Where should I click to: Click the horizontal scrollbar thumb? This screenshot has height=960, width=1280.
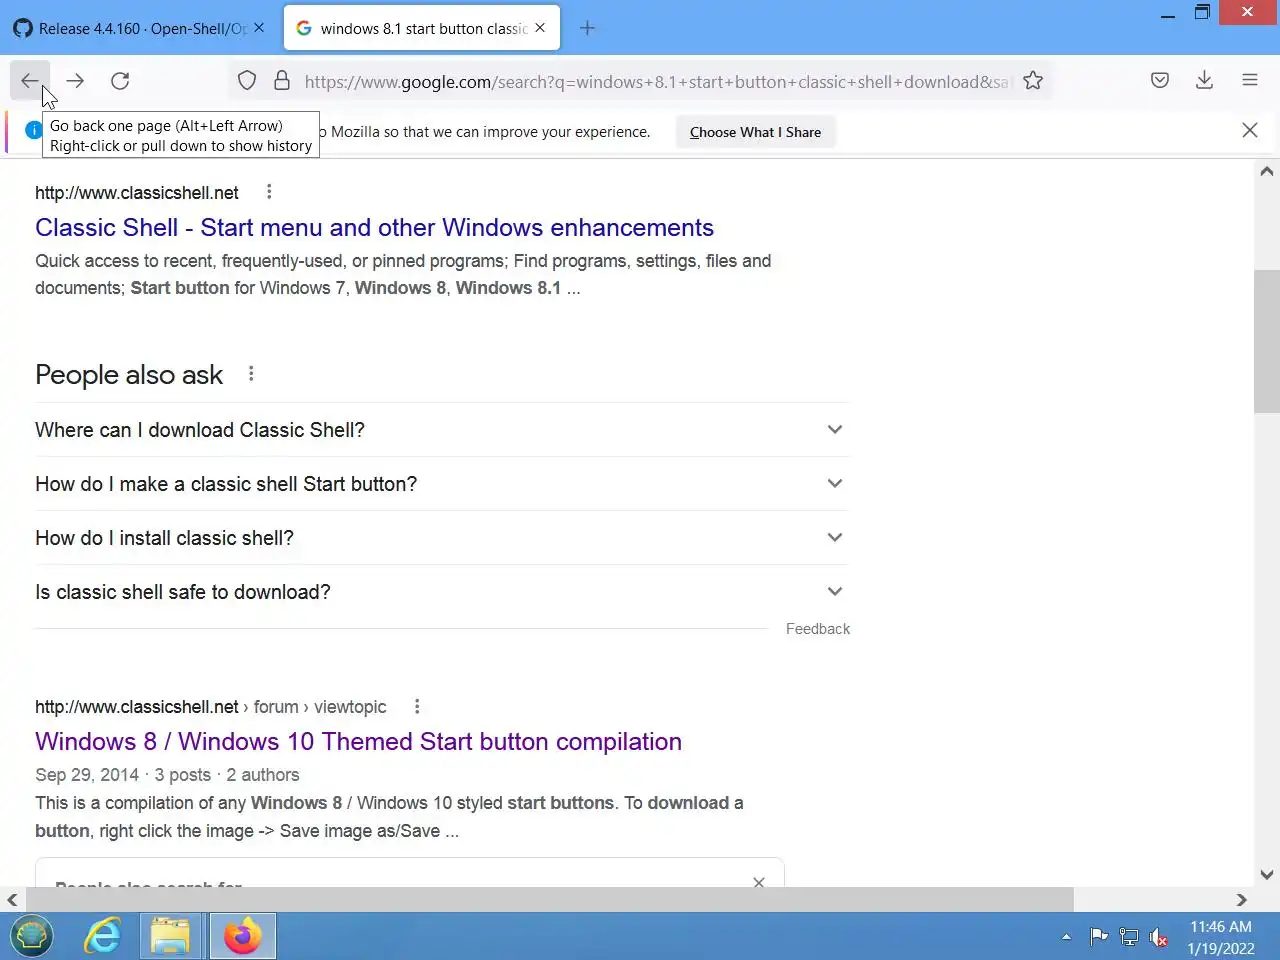[548, 900]
